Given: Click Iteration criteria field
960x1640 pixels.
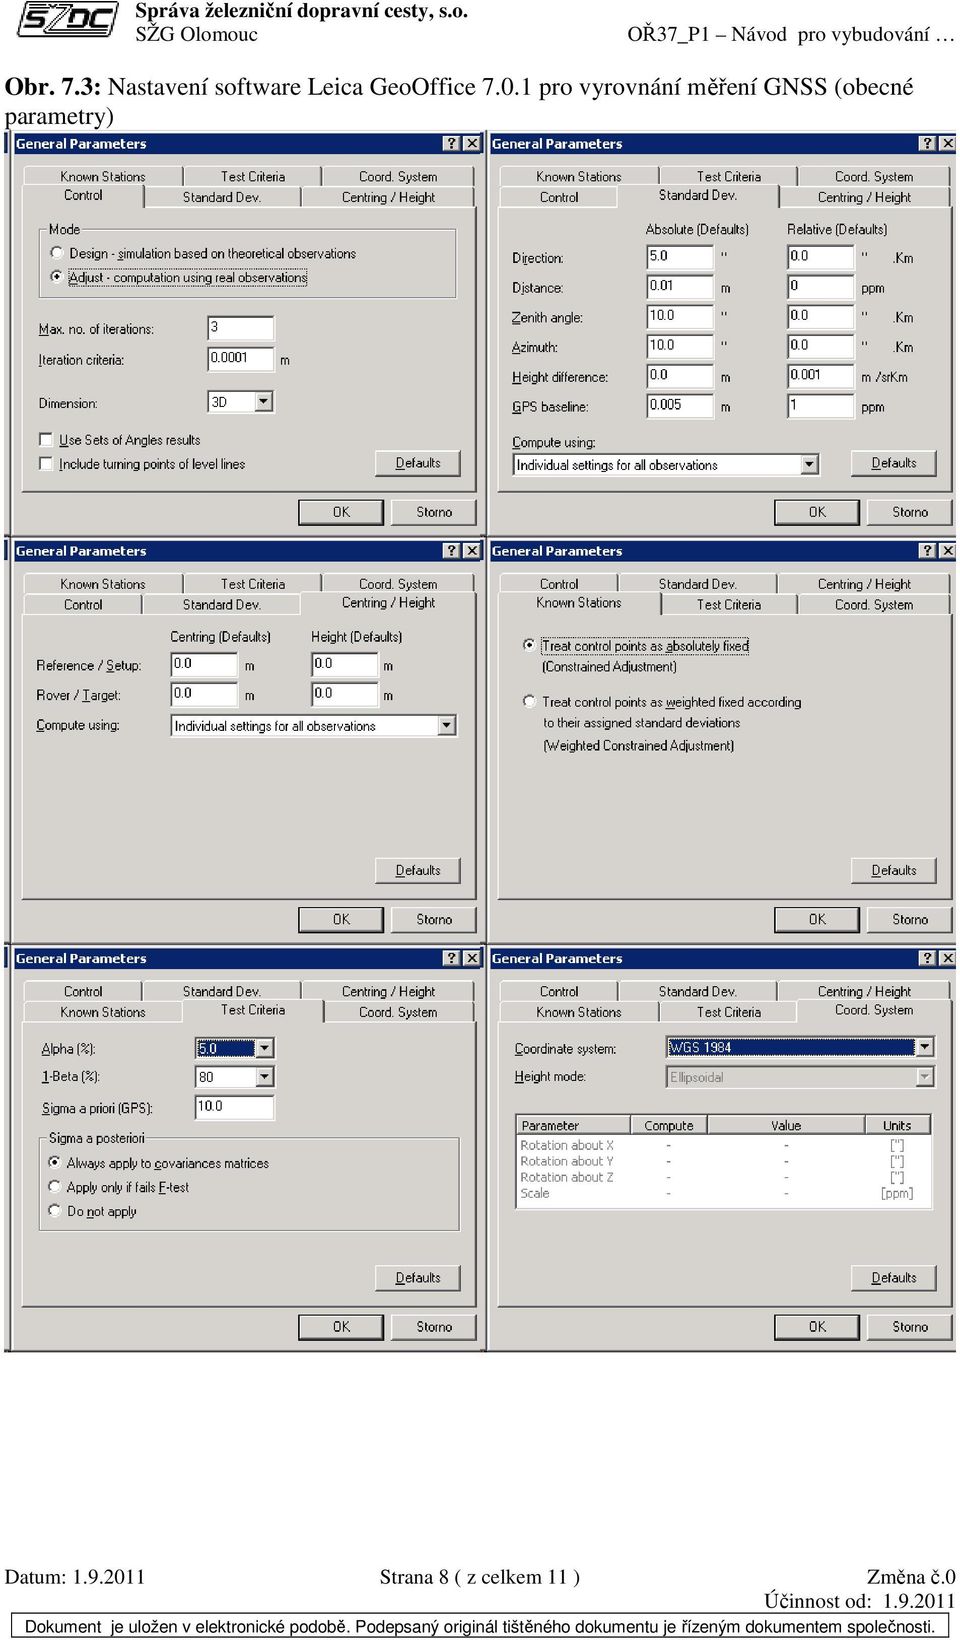Looking at the screenshot, I should coord(240,358).
